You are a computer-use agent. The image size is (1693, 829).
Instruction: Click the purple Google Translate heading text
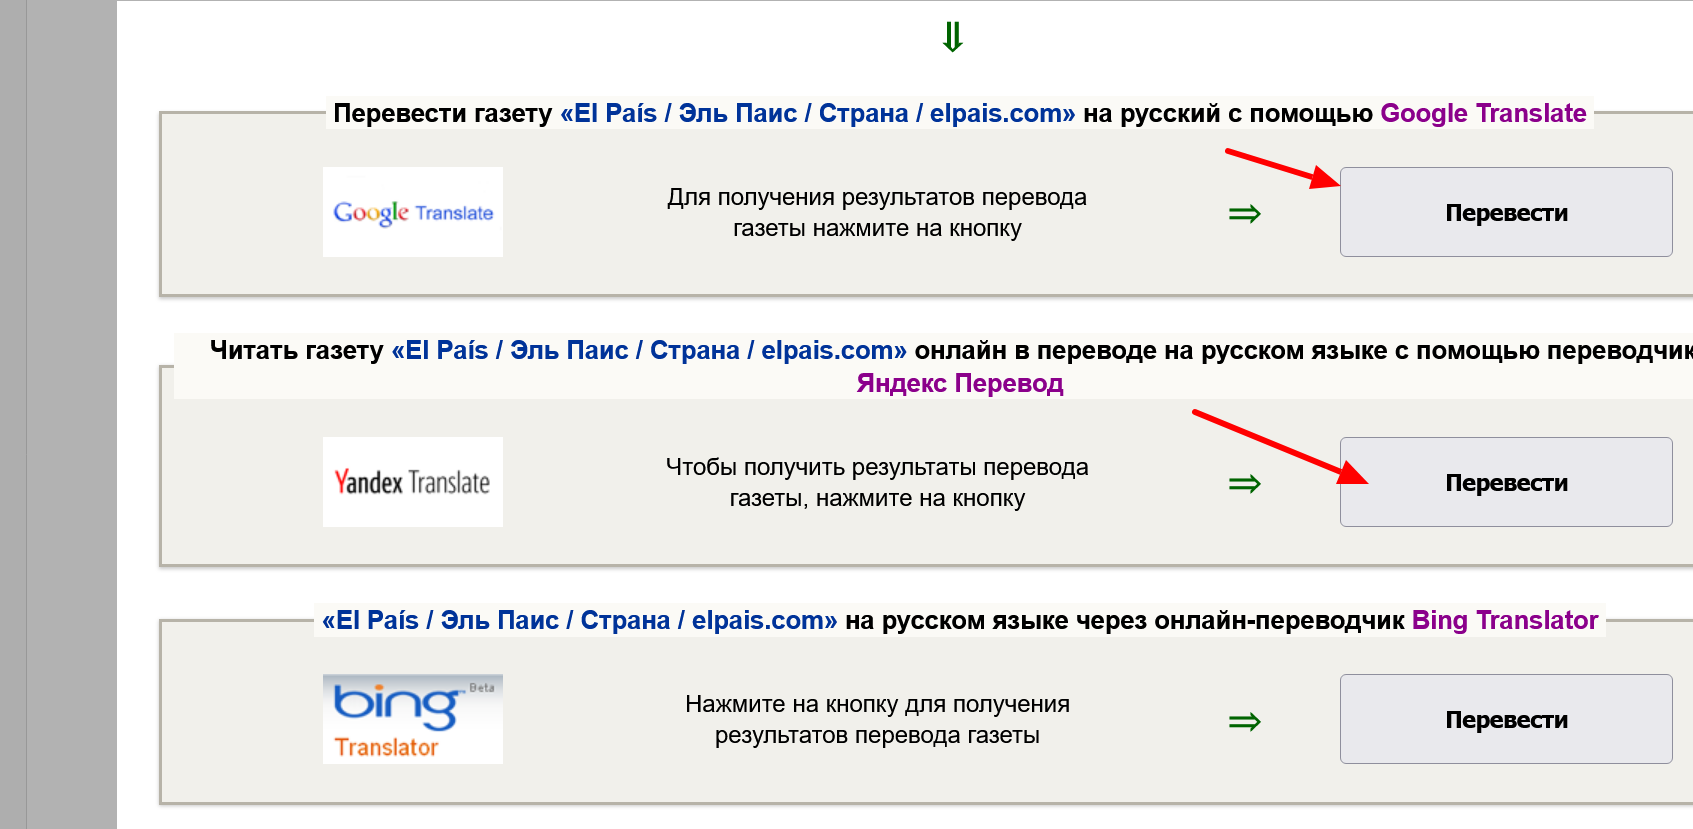click(x=1483, y=114)
